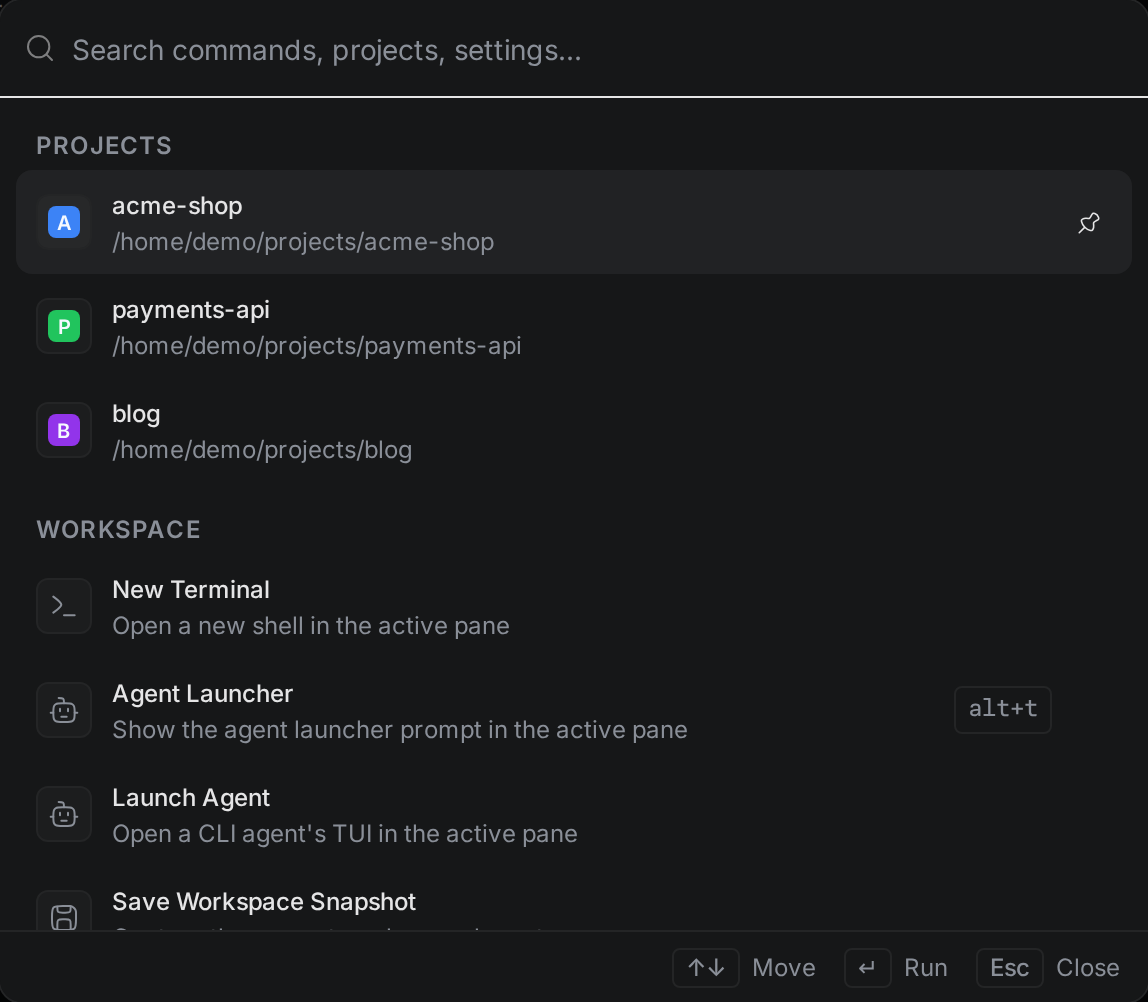
Task: Click "Open a CLI agent's TUI" description
Action: coord(345,834)
